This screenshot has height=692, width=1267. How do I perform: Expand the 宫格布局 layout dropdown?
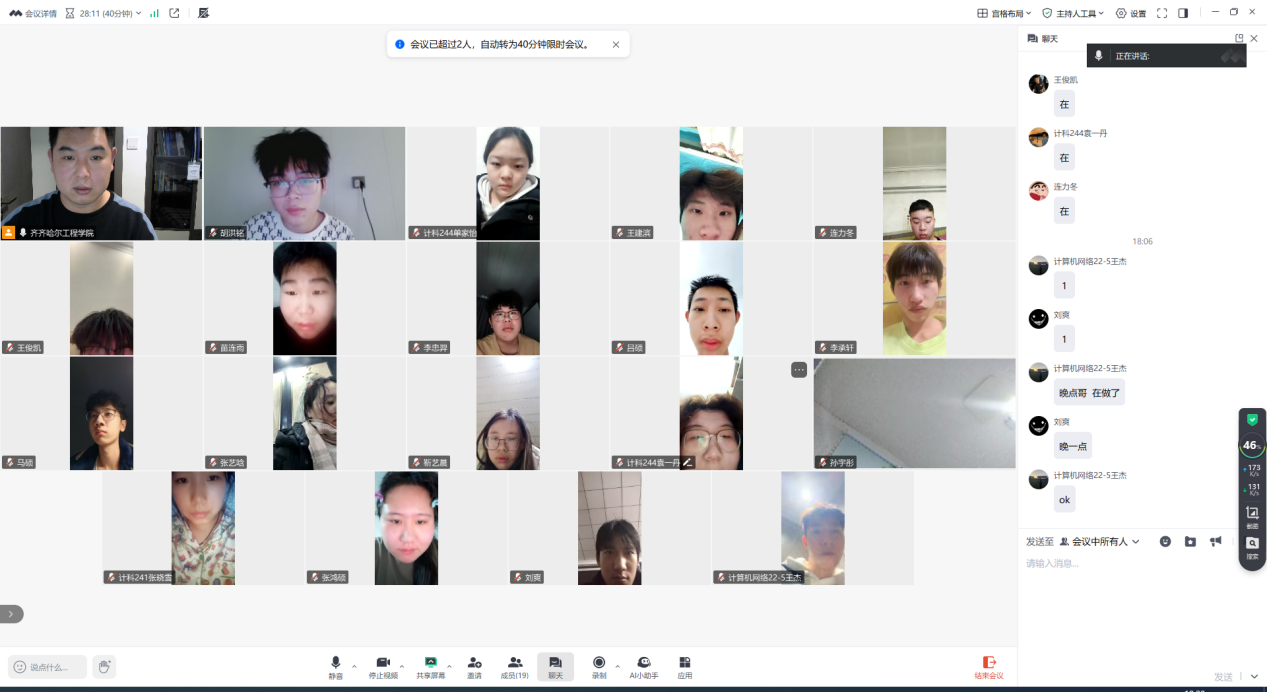[1004, 13]
